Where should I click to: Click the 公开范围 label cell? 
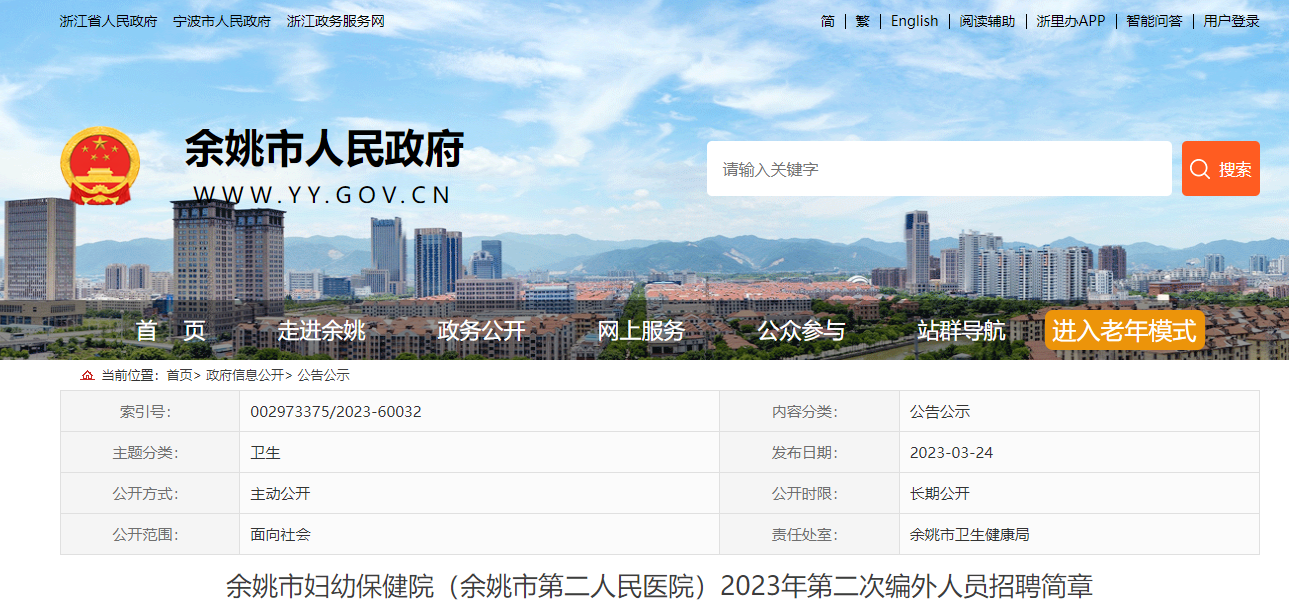coord(150,534)
